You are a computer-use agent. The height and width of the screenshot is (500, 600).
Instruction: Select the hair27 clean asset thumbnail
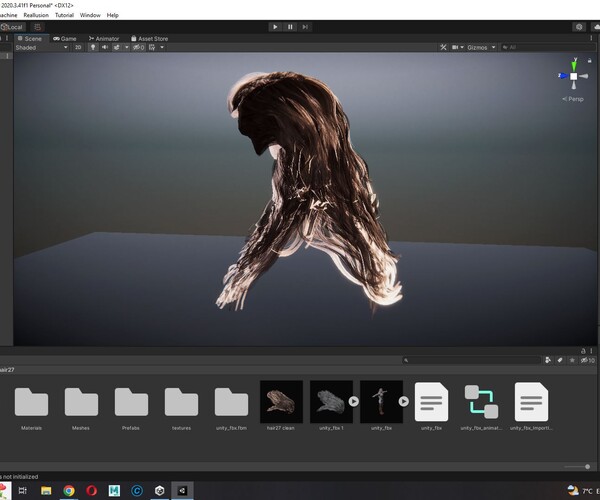pyautogui.click(x=281, y=402)
